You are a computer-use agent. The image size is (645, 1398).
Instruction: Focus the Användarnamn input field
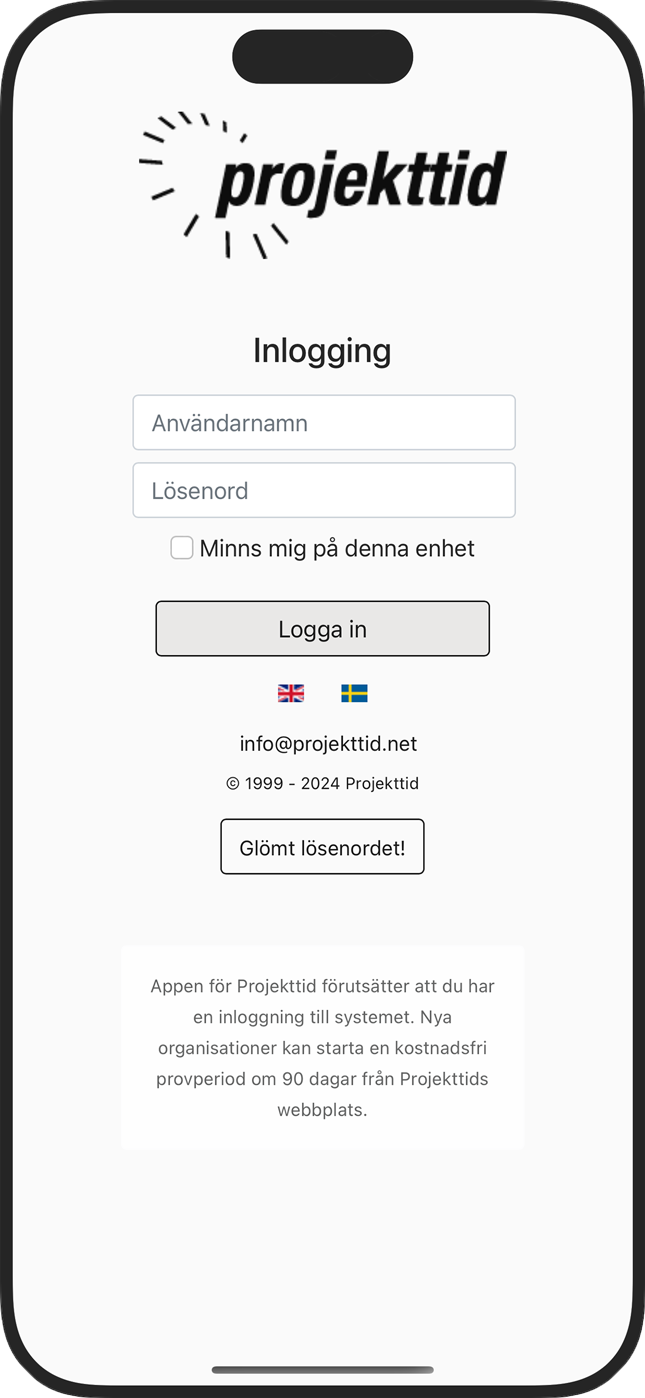tap(324, 423)
